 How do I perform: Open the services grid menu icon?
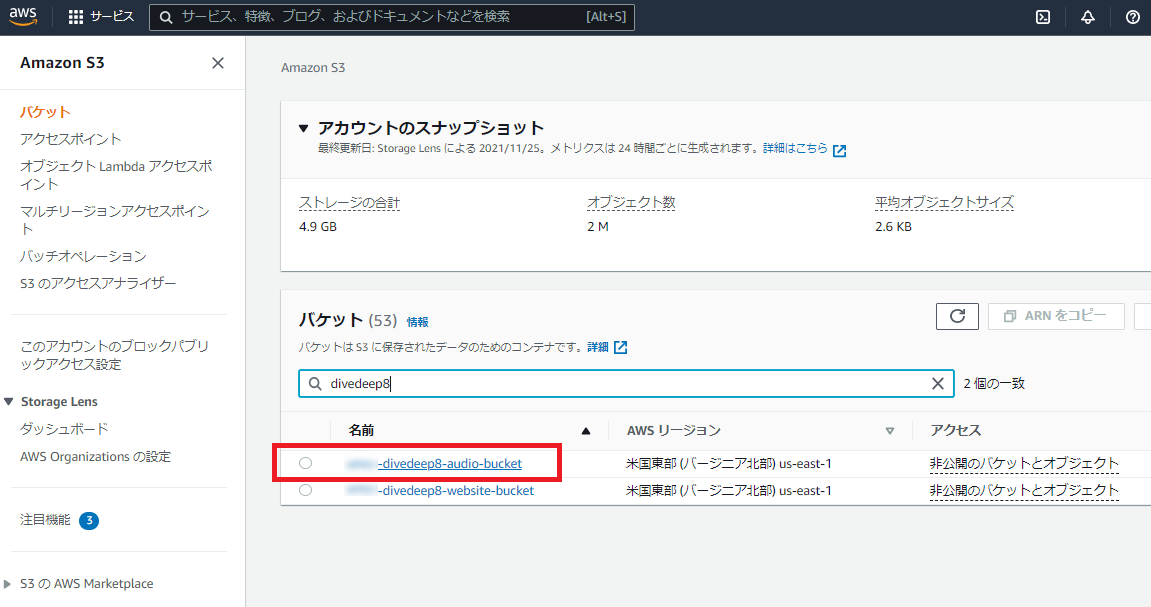coord(76,17)
